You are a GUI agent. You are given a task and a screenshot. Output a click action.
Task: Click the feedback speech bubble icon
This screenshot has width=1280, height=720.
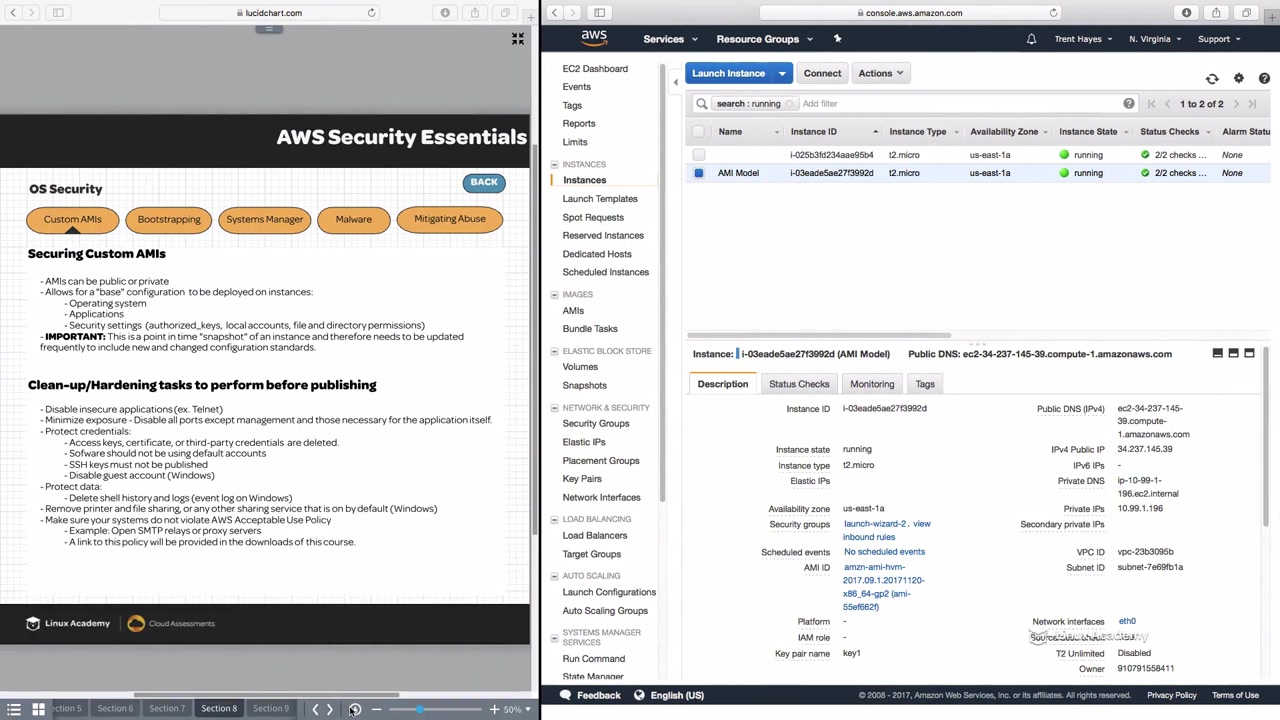[565, 695]
